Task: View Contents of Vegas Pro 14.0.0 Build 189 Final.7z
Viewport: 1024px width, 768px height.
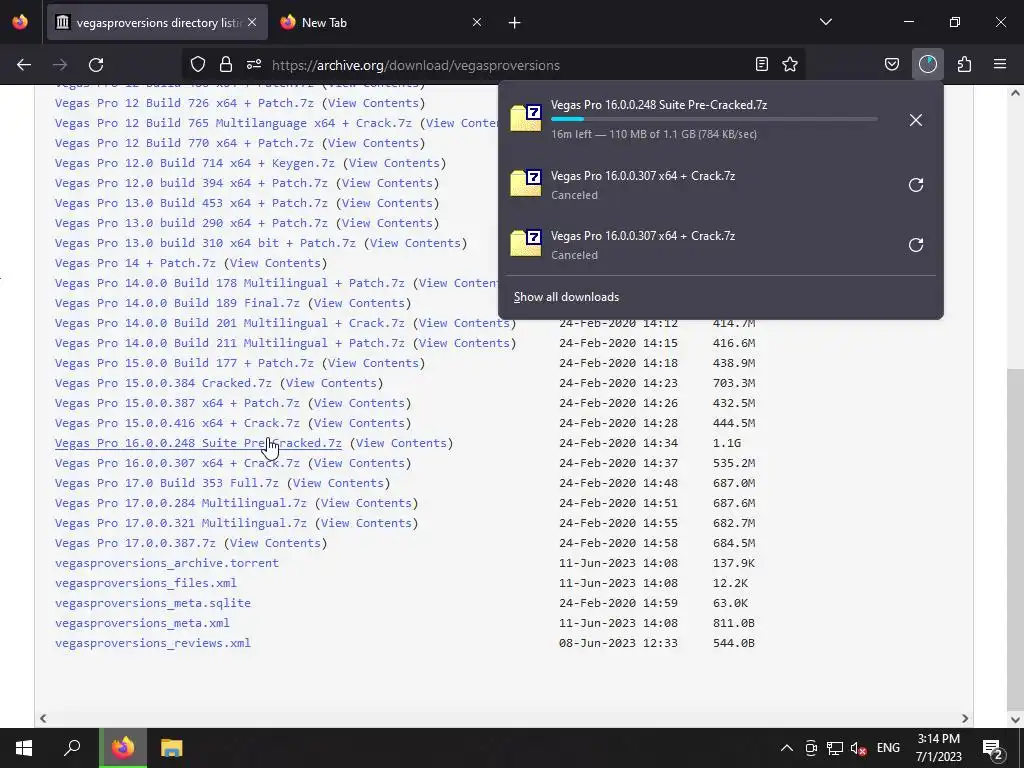Action: (359, 303)
